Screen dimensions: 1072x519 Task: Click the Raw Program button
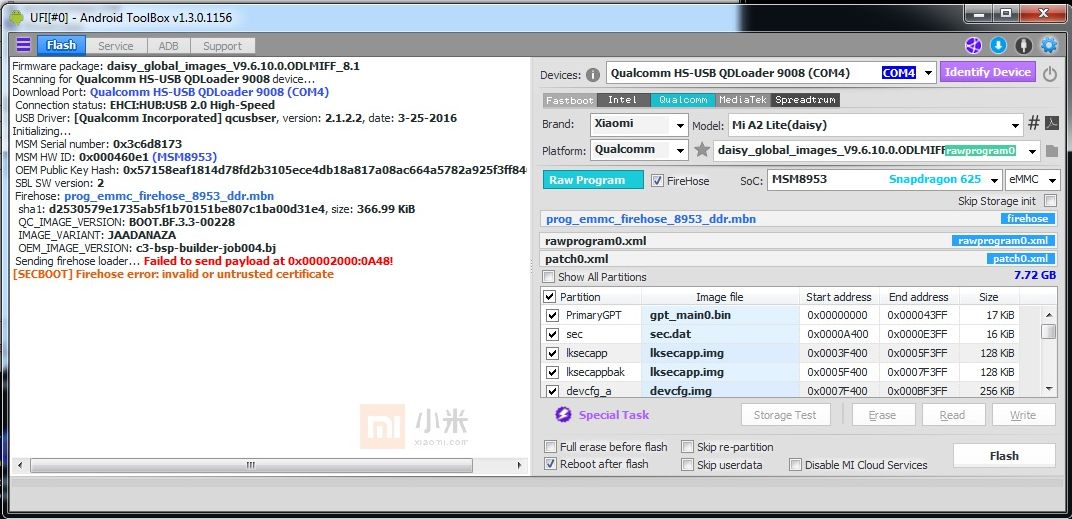pos(593,180)
